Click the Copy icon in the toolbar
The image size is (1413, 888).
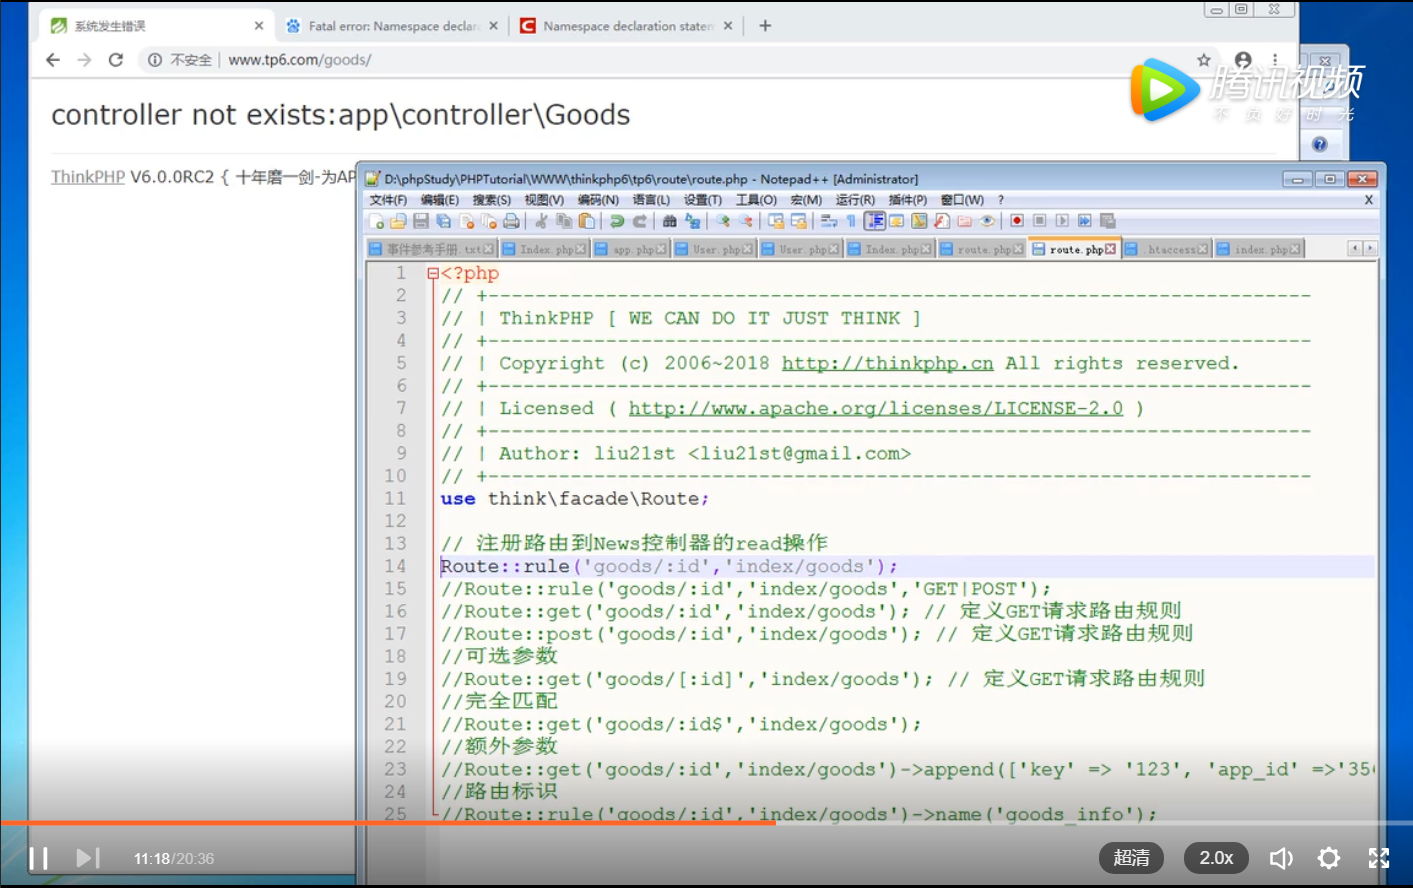(564, 221)
